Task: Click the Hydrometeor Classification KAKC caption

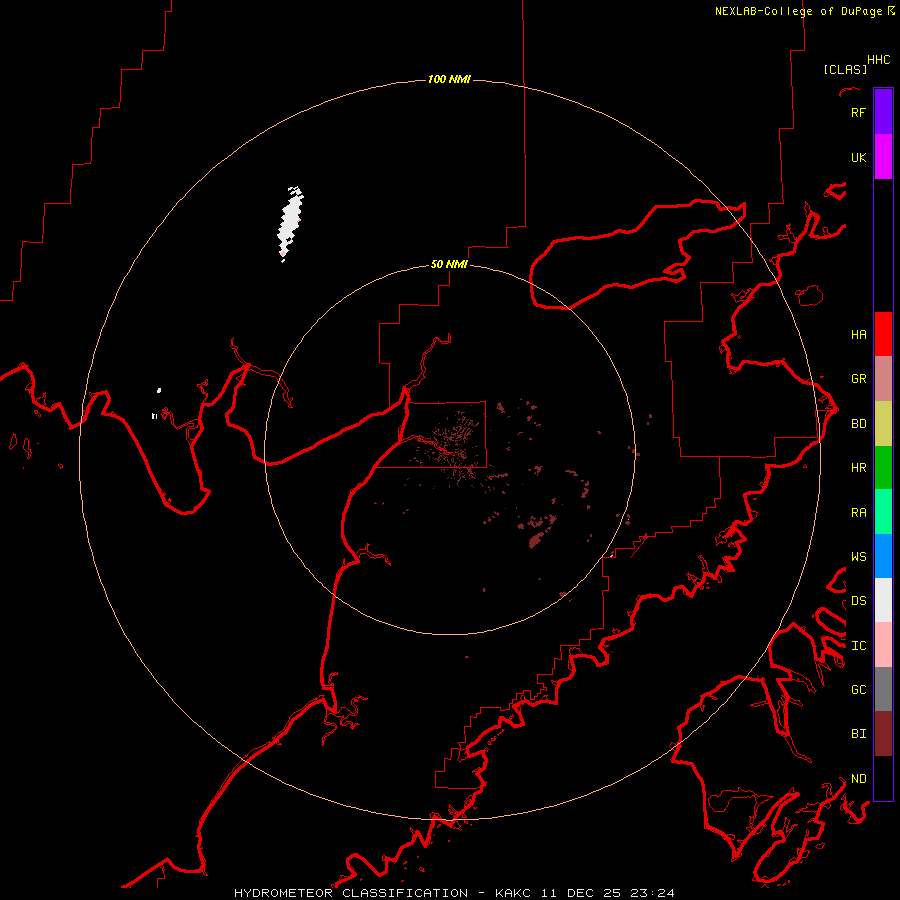Action: click(454, 893)
